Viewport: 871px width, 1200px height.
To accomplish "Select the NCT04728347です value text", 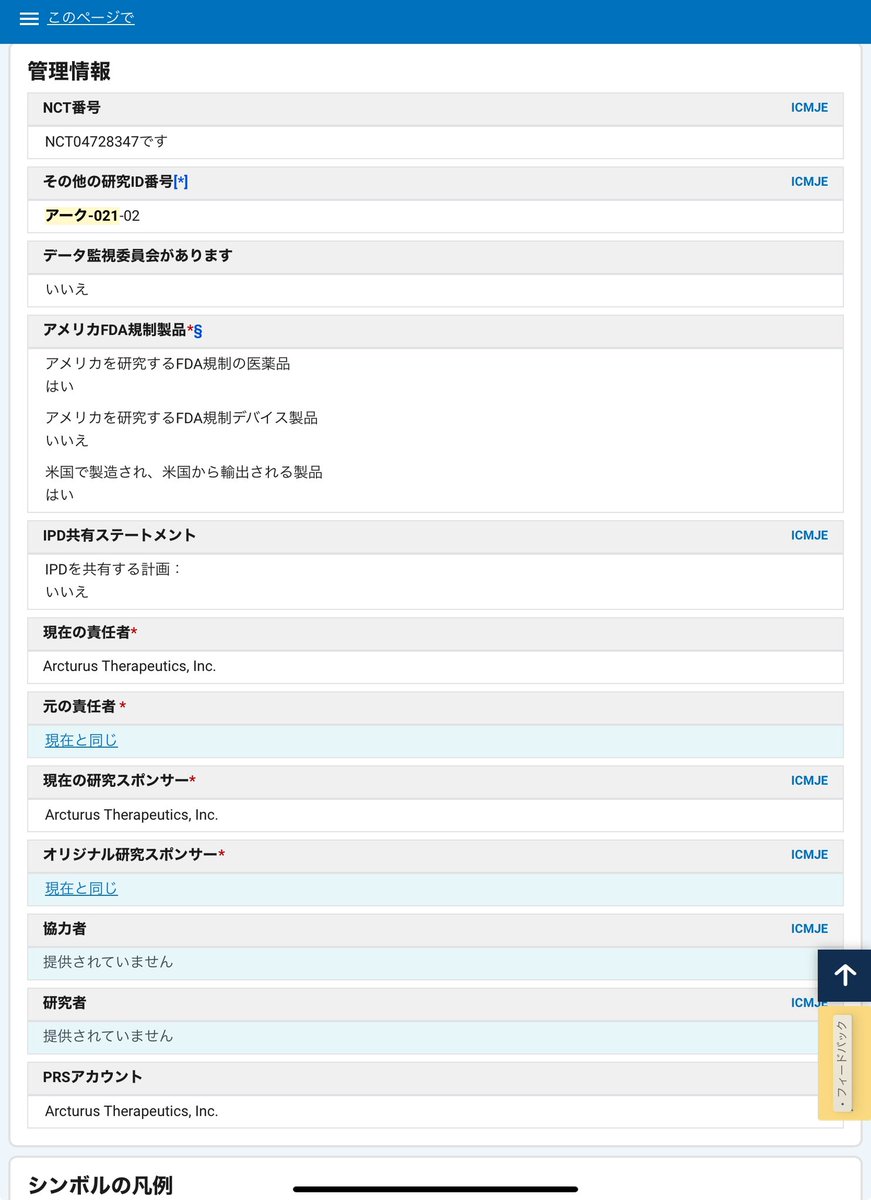I will pos(106,142).
